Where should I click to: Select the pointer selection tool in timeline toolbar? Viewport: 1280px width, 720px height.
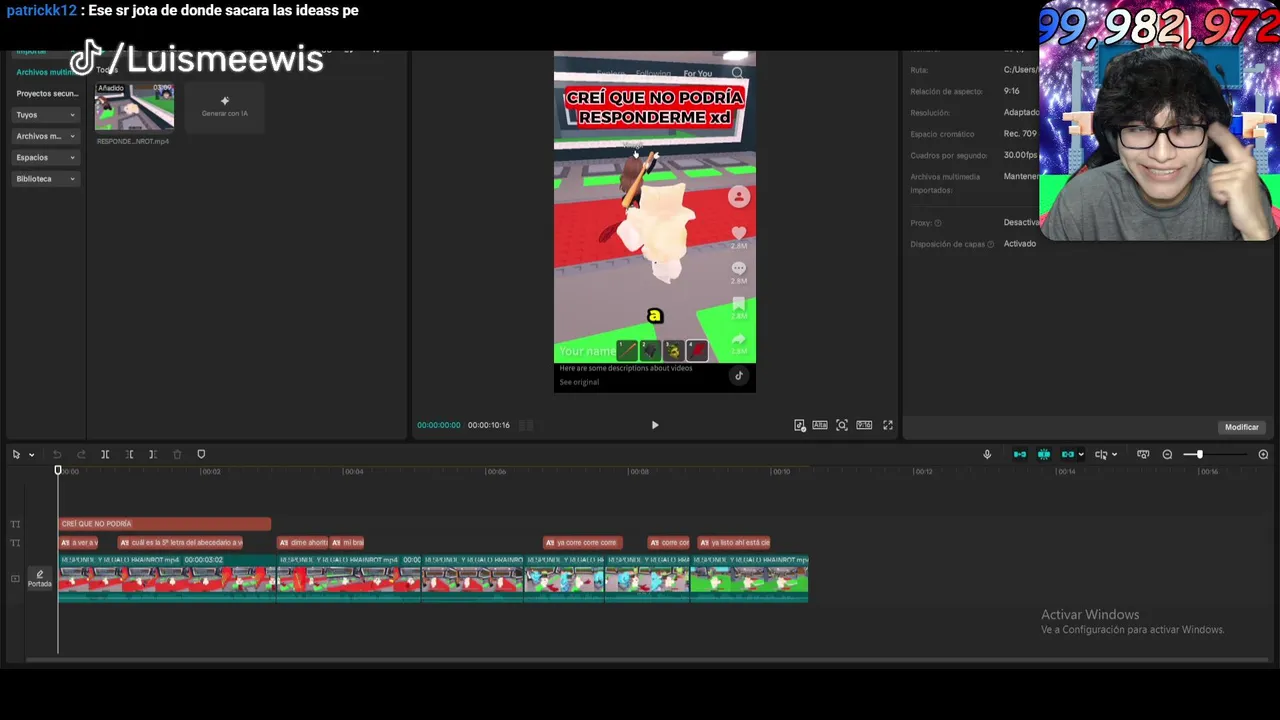click(16, 454)
